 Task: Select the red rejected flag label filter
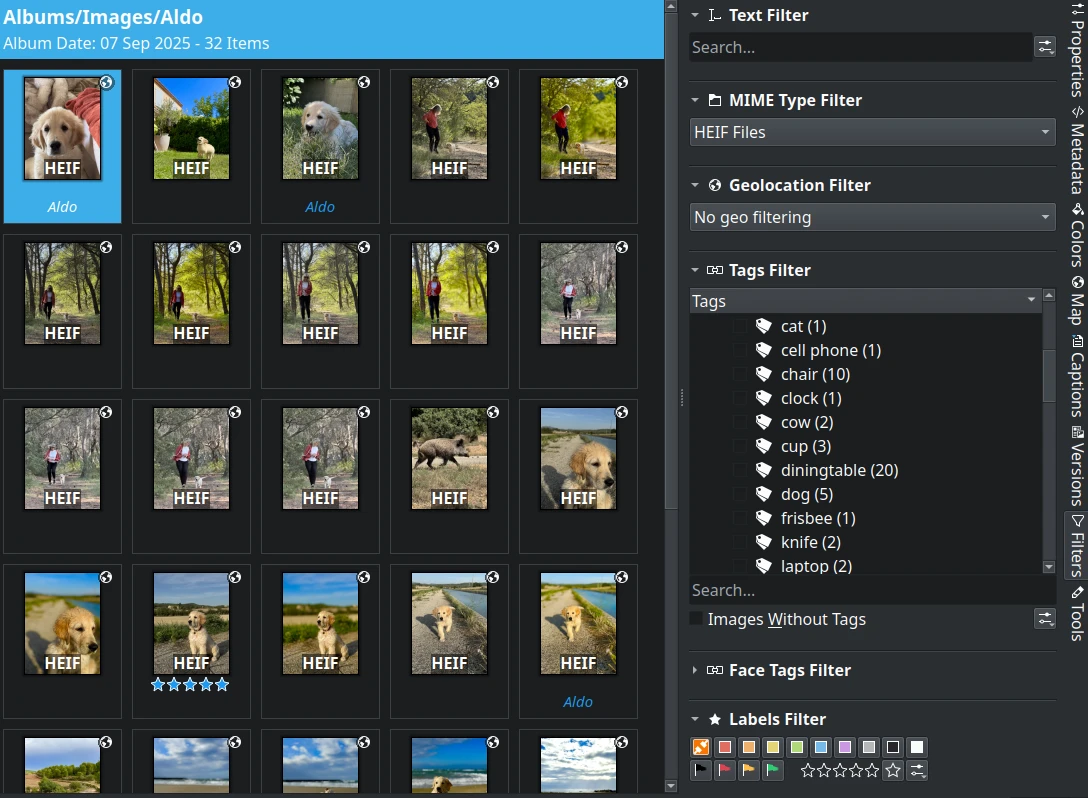(x=724, y=770)
